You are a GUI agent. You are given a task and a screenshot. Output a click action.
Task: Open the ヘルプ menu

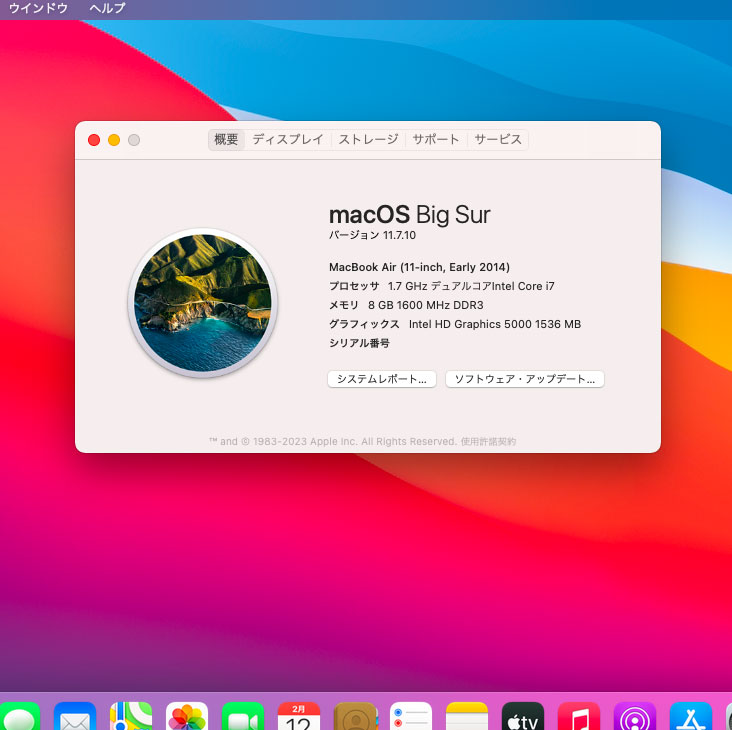point(107,8)
